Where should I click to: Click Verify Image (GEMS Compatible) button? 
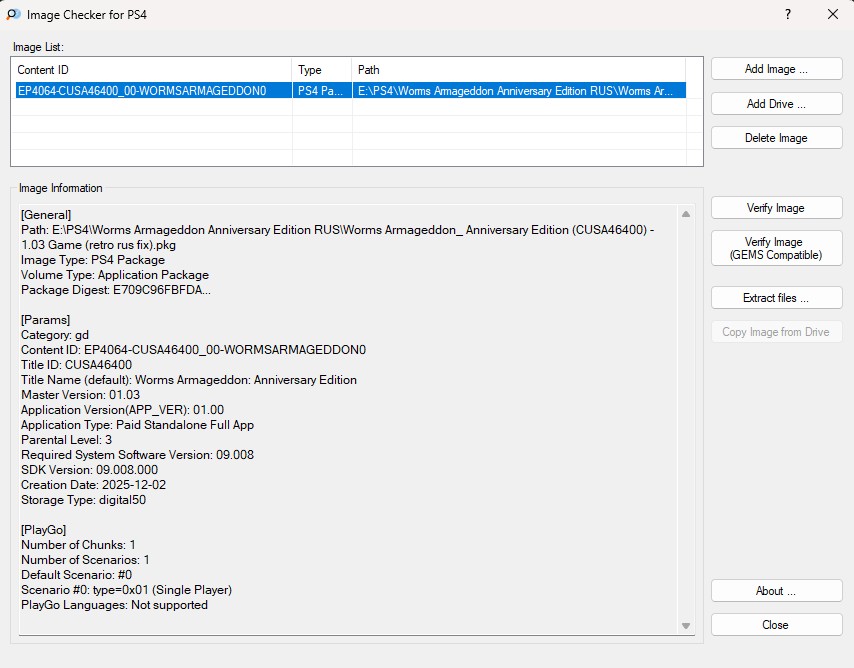point(776,248)
